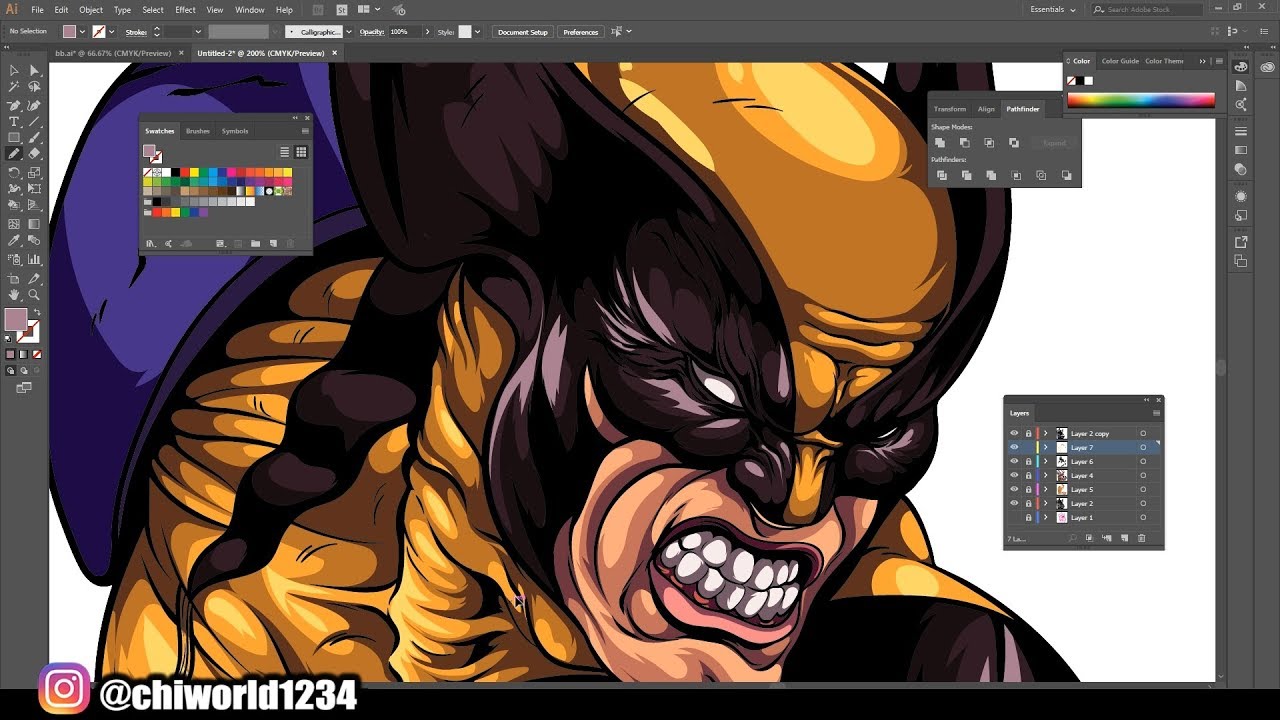This screenshot has height=720, width=1280.
Task: Switch to Transform panel tab
Action: 950,109
